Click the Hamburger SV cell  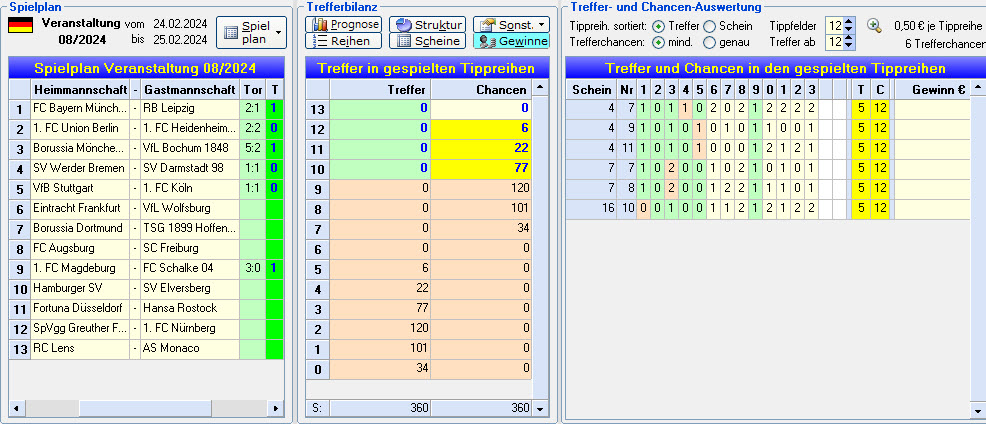(x=80, y=288)
